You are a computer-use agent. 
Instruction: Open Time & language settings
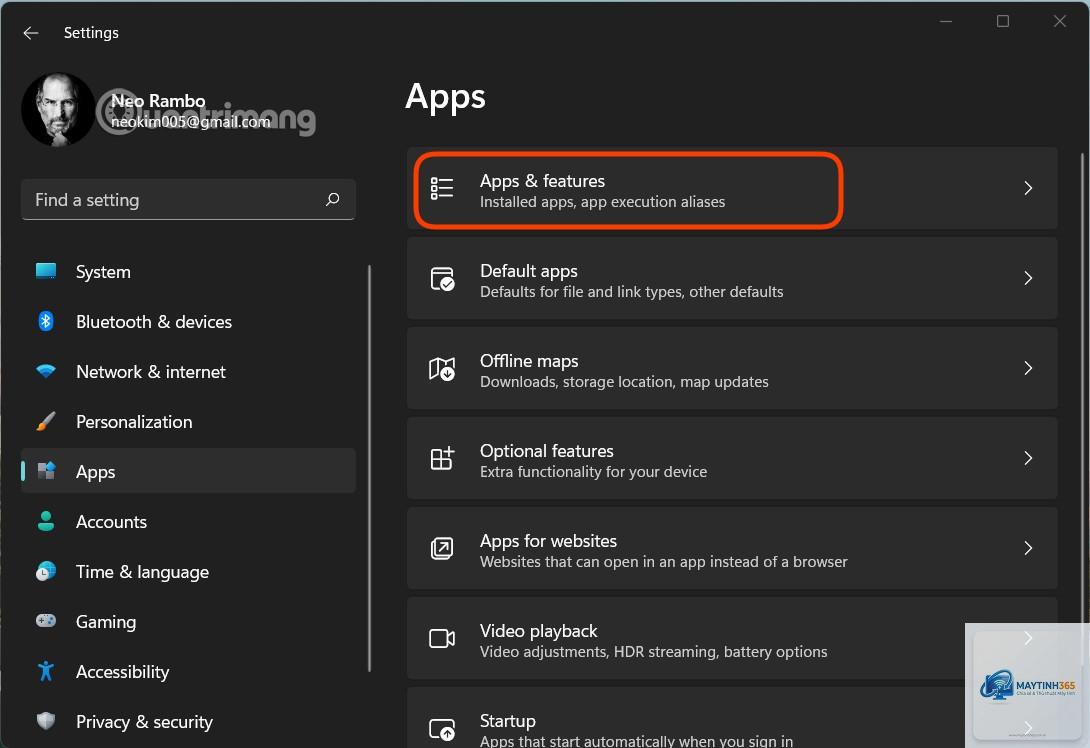pos(188,571)
